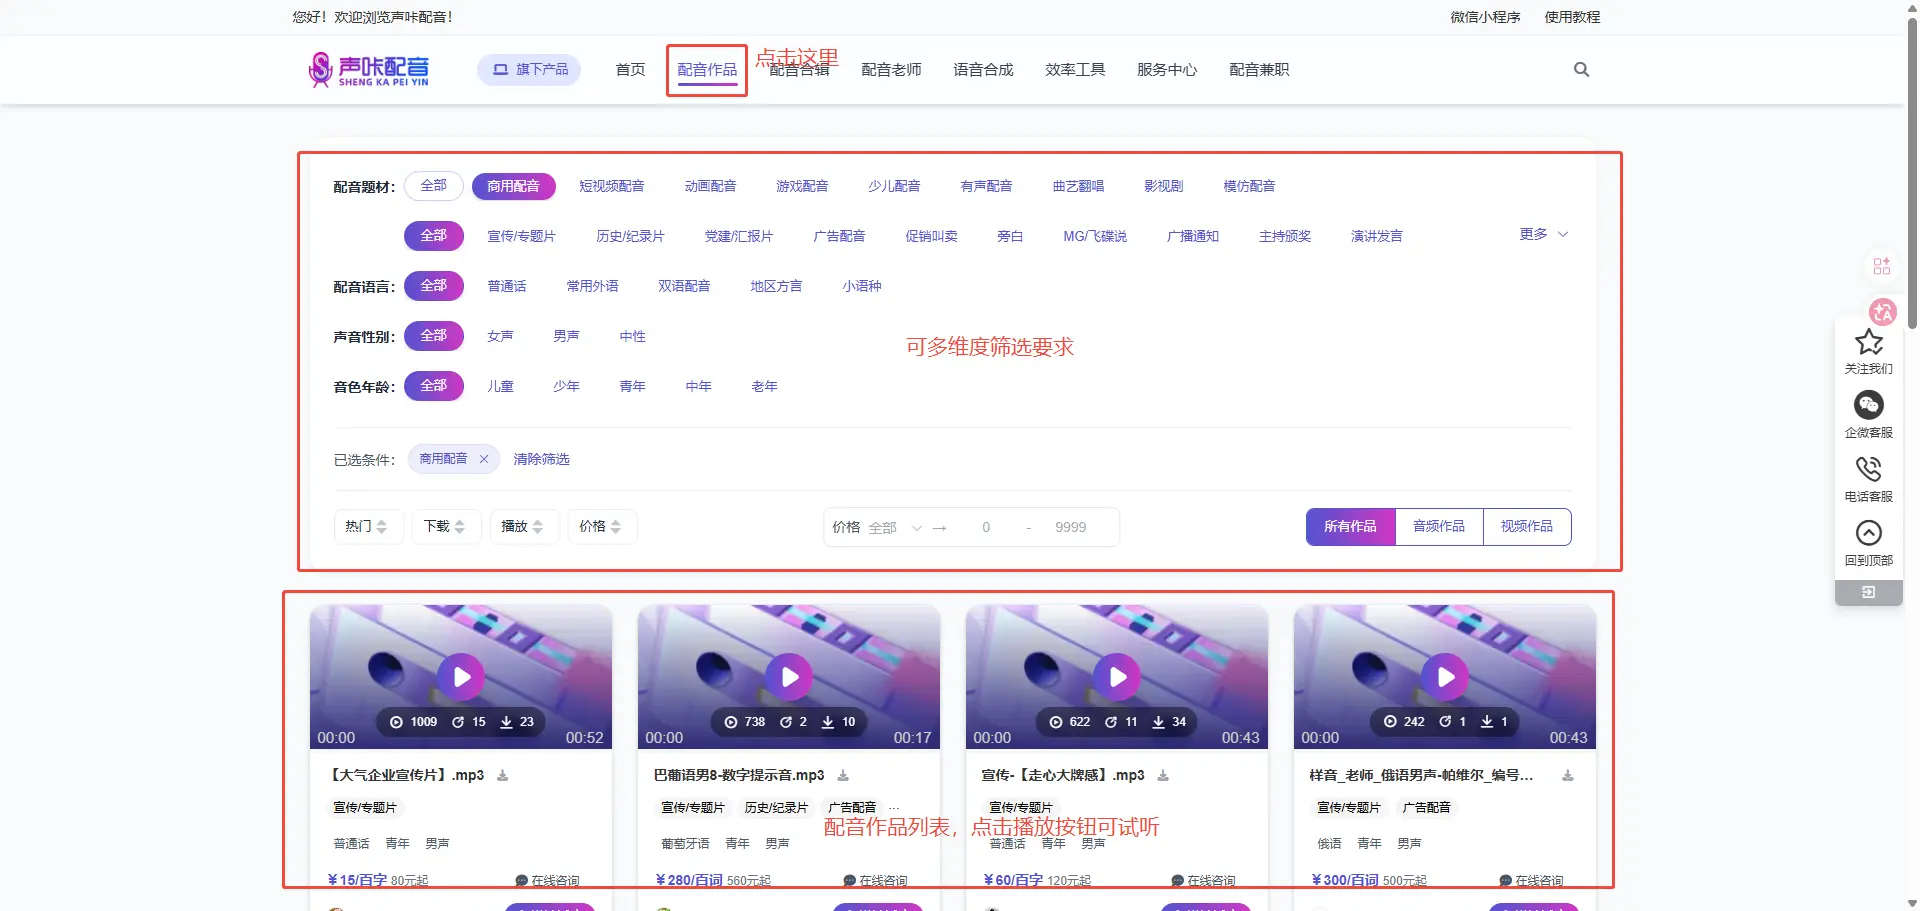This screenshot has height=911, width=1920.
Task: Play the 大气企业宣传片 audio sample
Action: coord(461,677)
